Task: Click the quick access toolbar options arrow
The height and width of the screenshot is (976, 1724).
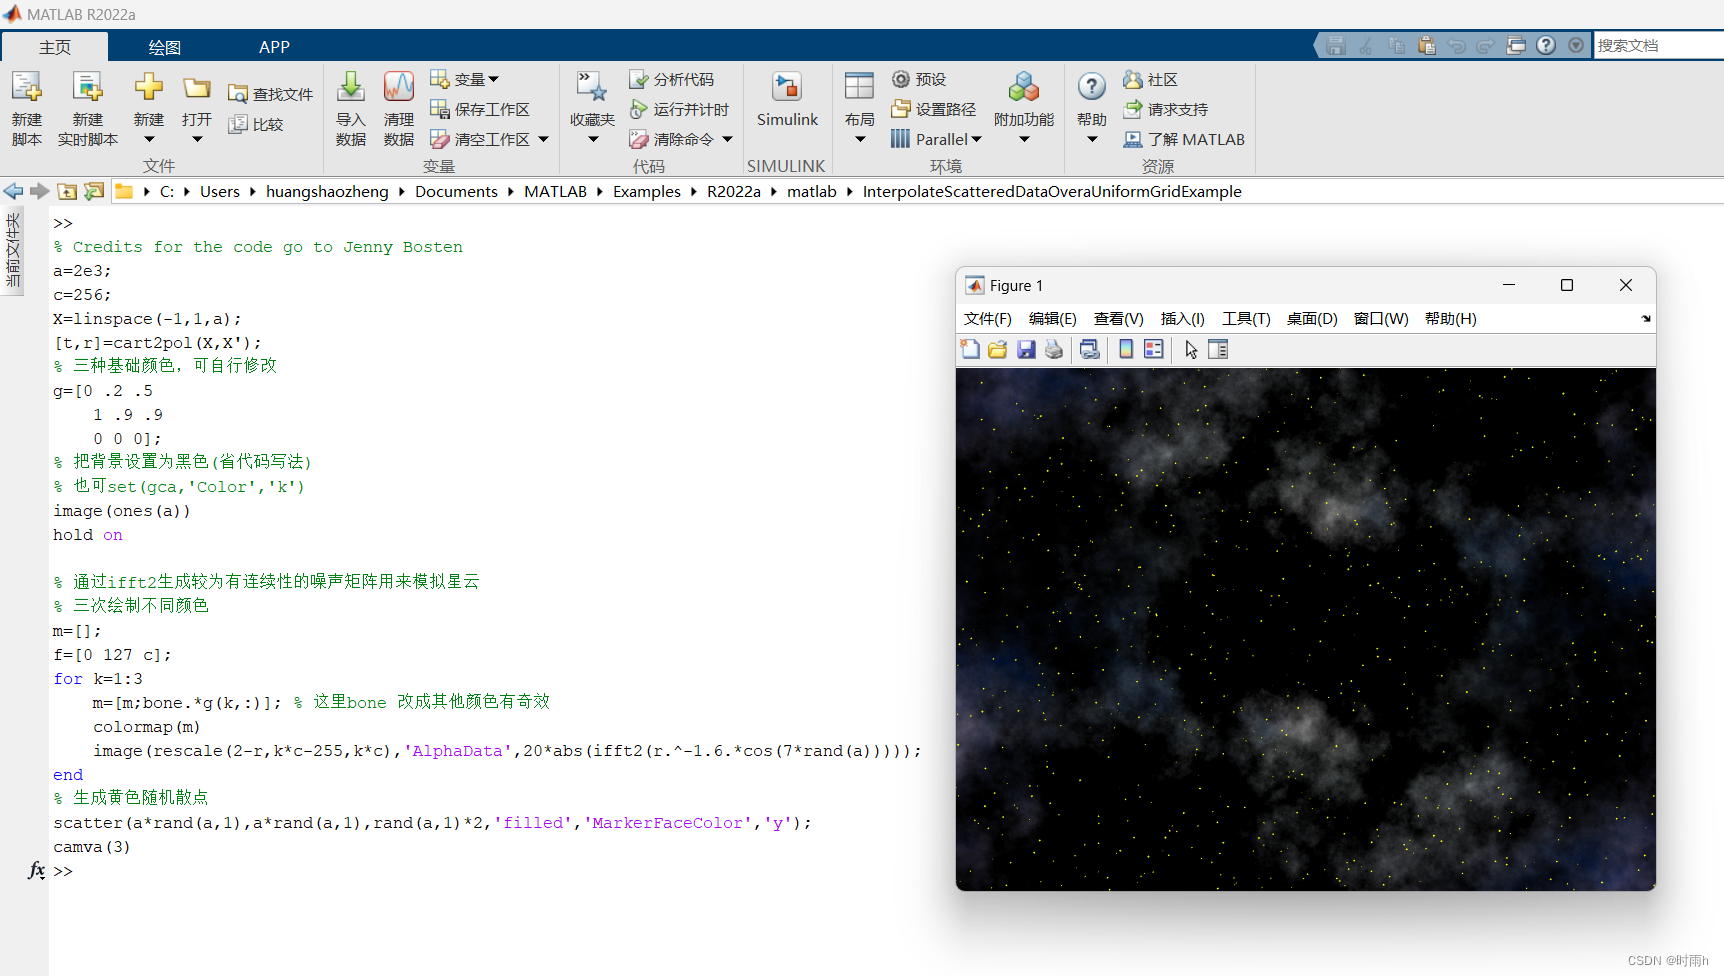Action: point(1576,45)
